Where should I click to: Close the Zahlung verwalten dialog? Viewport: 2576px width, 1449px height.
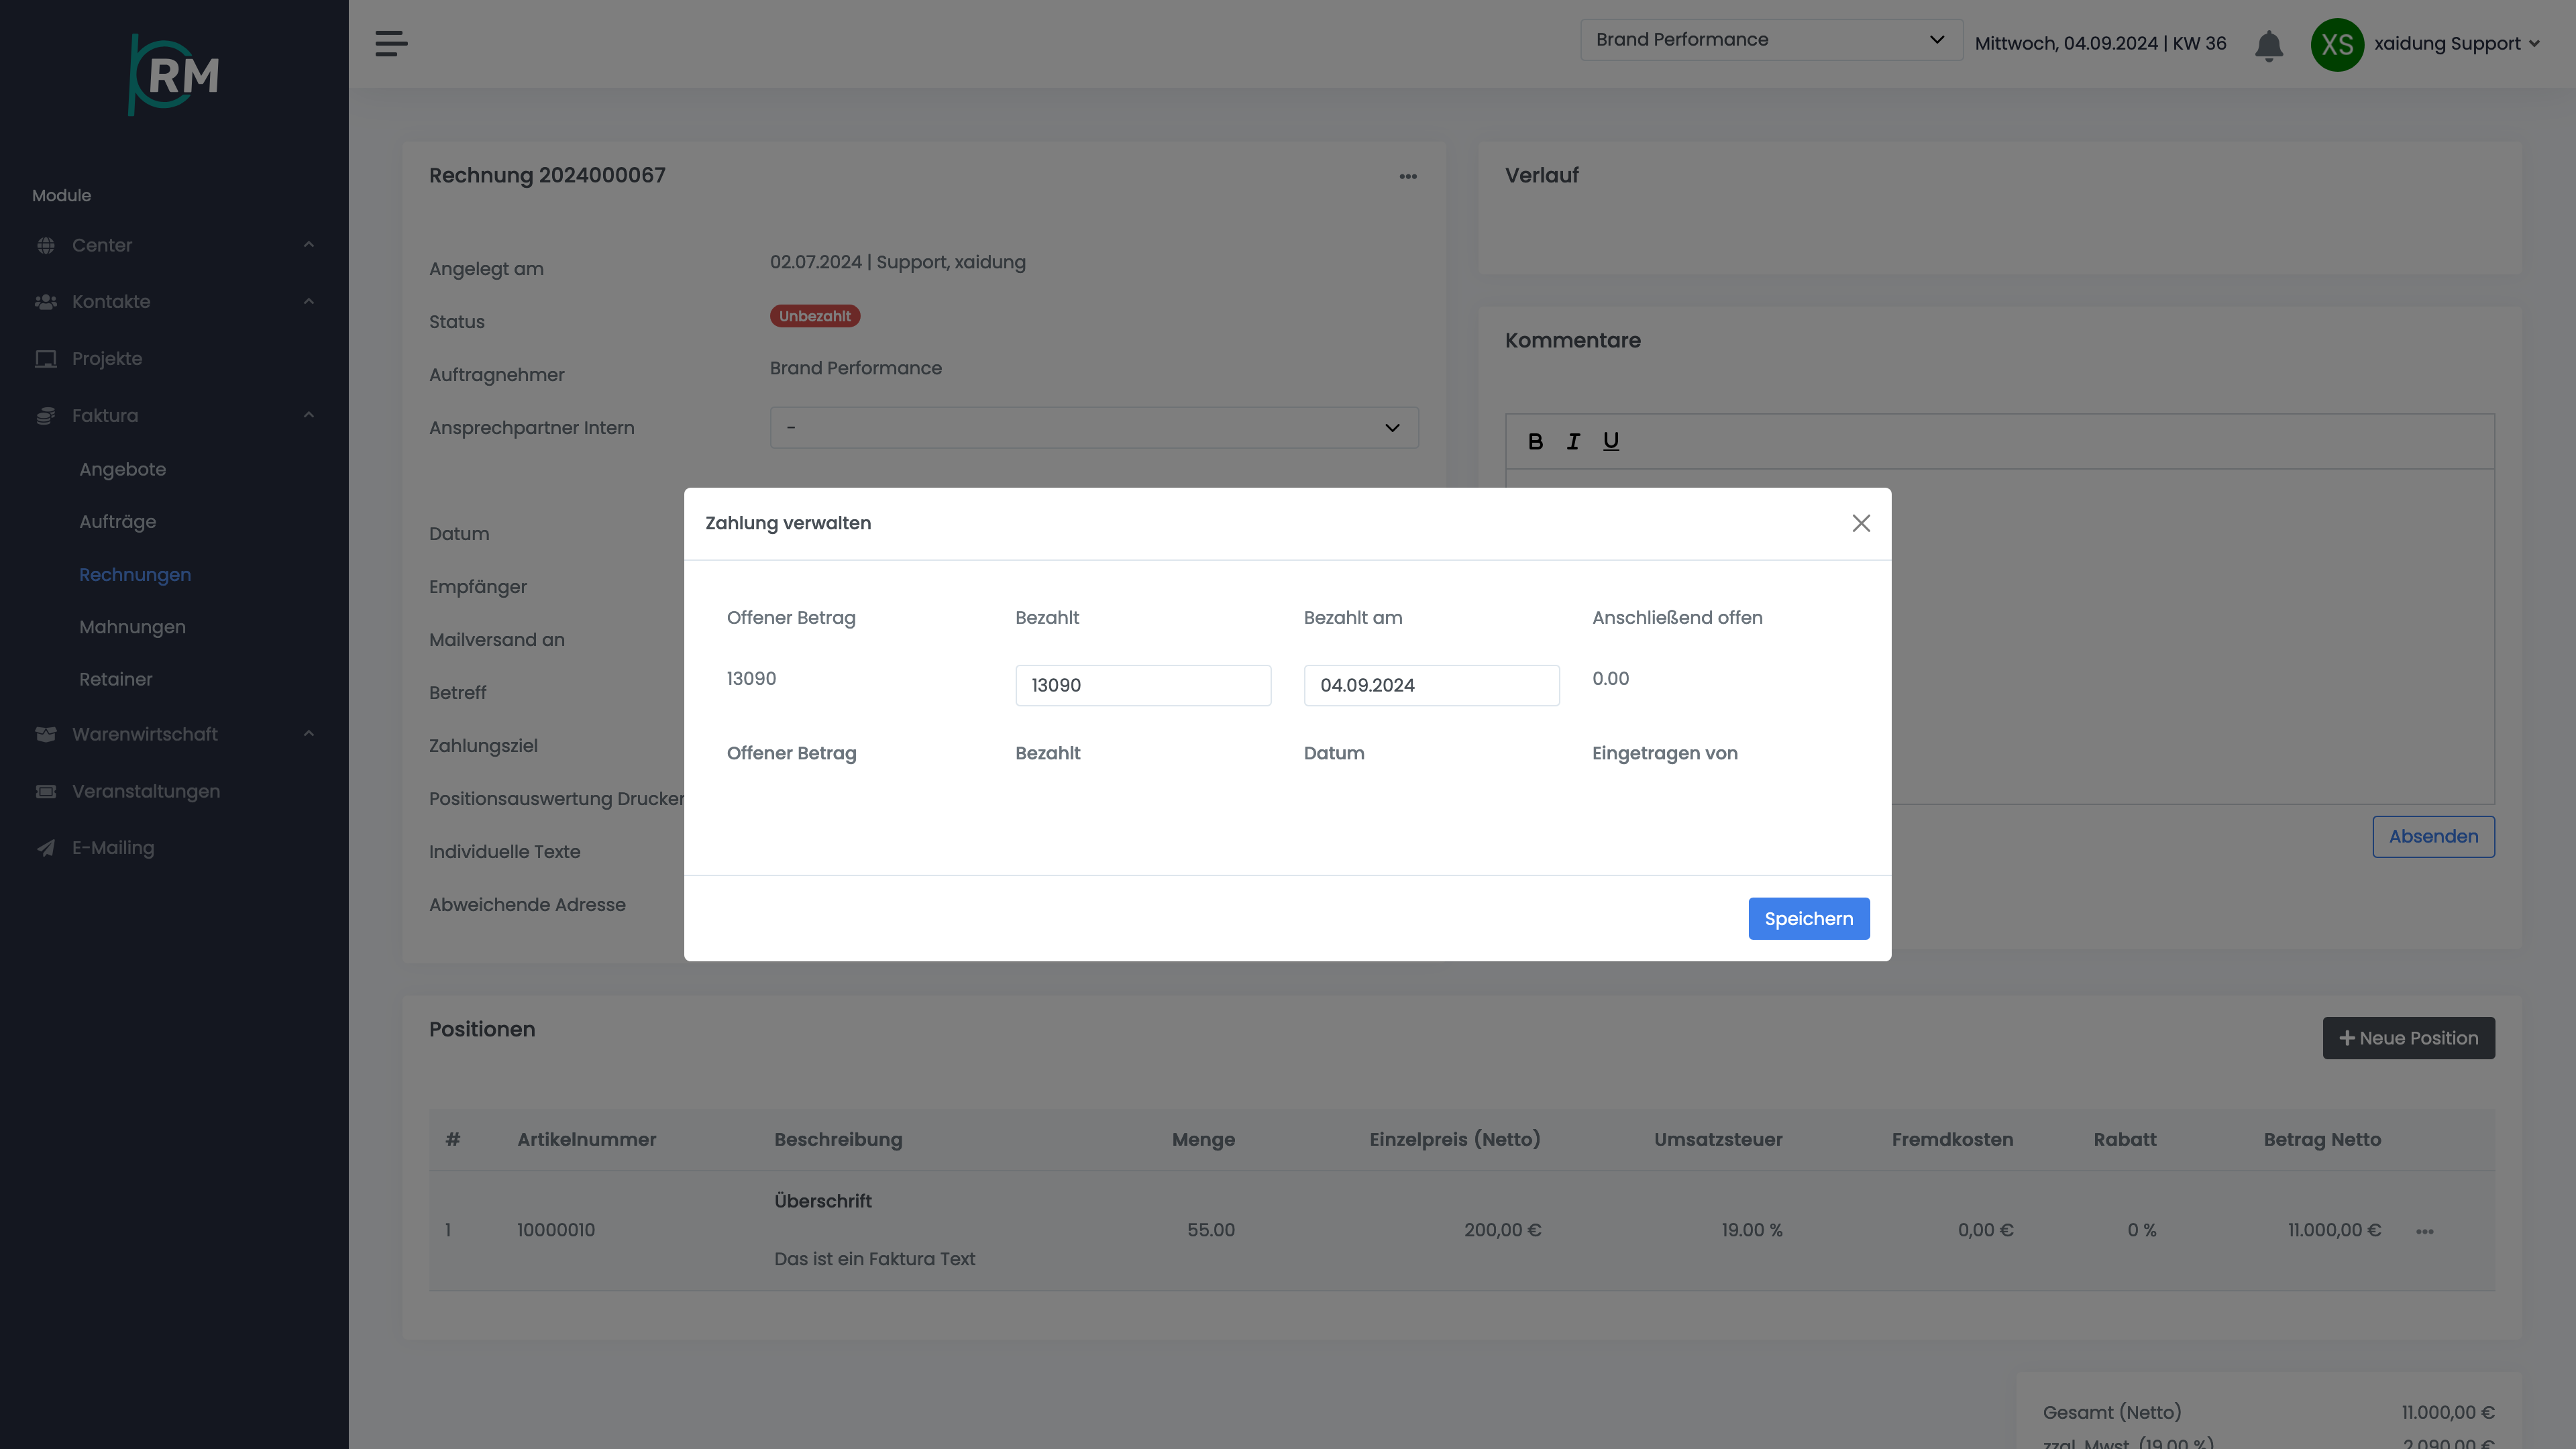point(1860,523)
